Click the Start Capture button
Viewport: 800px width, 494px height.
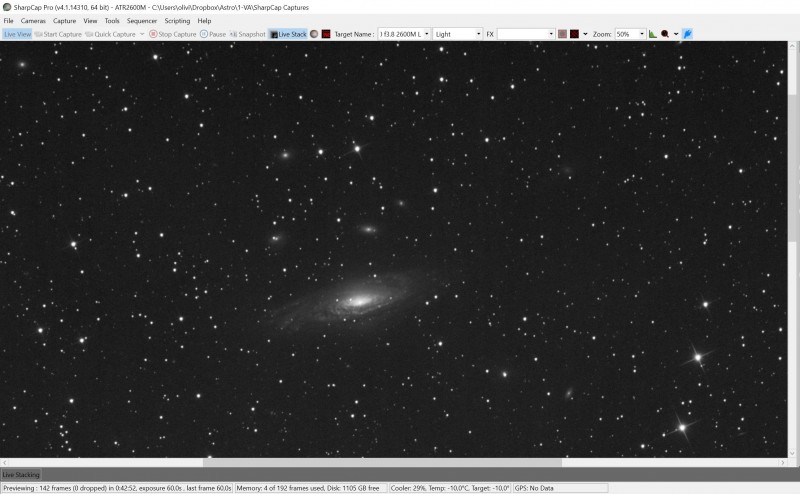[58, 34]
